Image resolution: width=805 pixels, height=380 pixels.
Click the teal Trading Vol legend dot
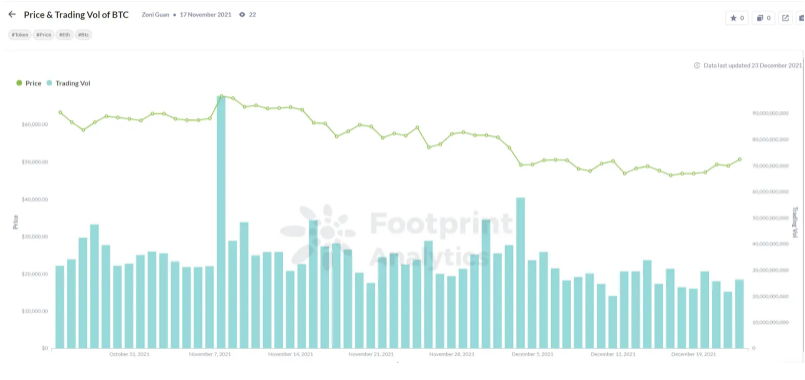point(49,83)
